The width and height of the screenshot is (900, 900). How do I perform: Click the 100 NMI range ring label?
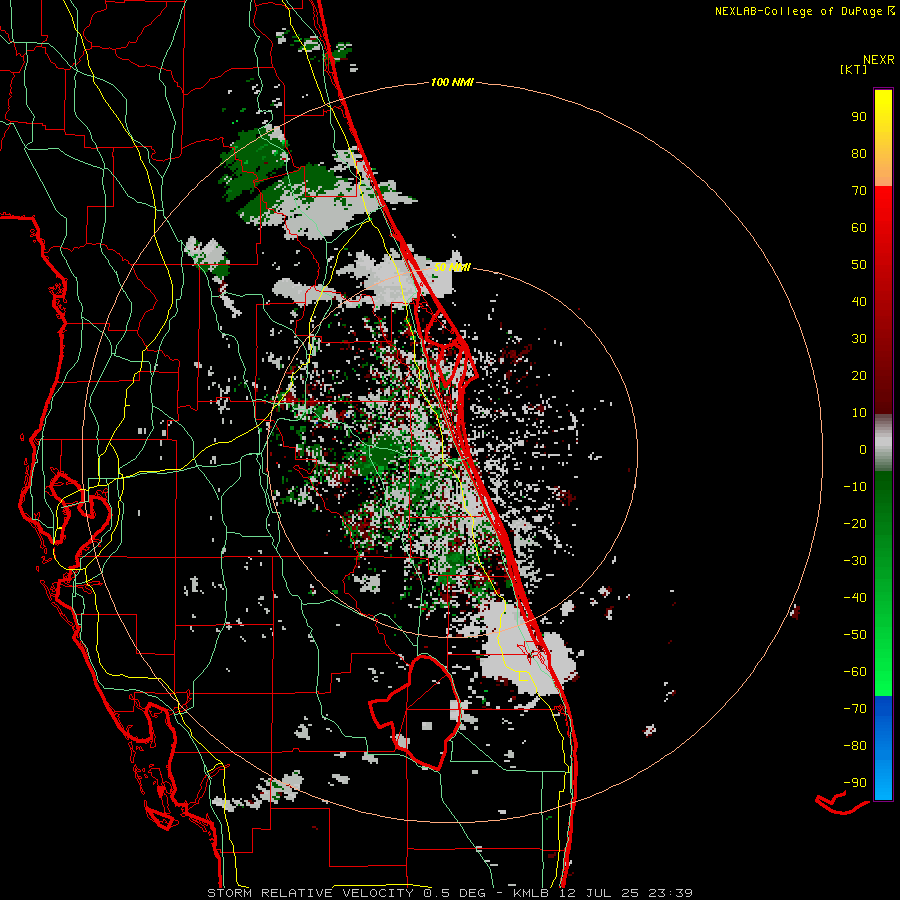click(452, 83)
